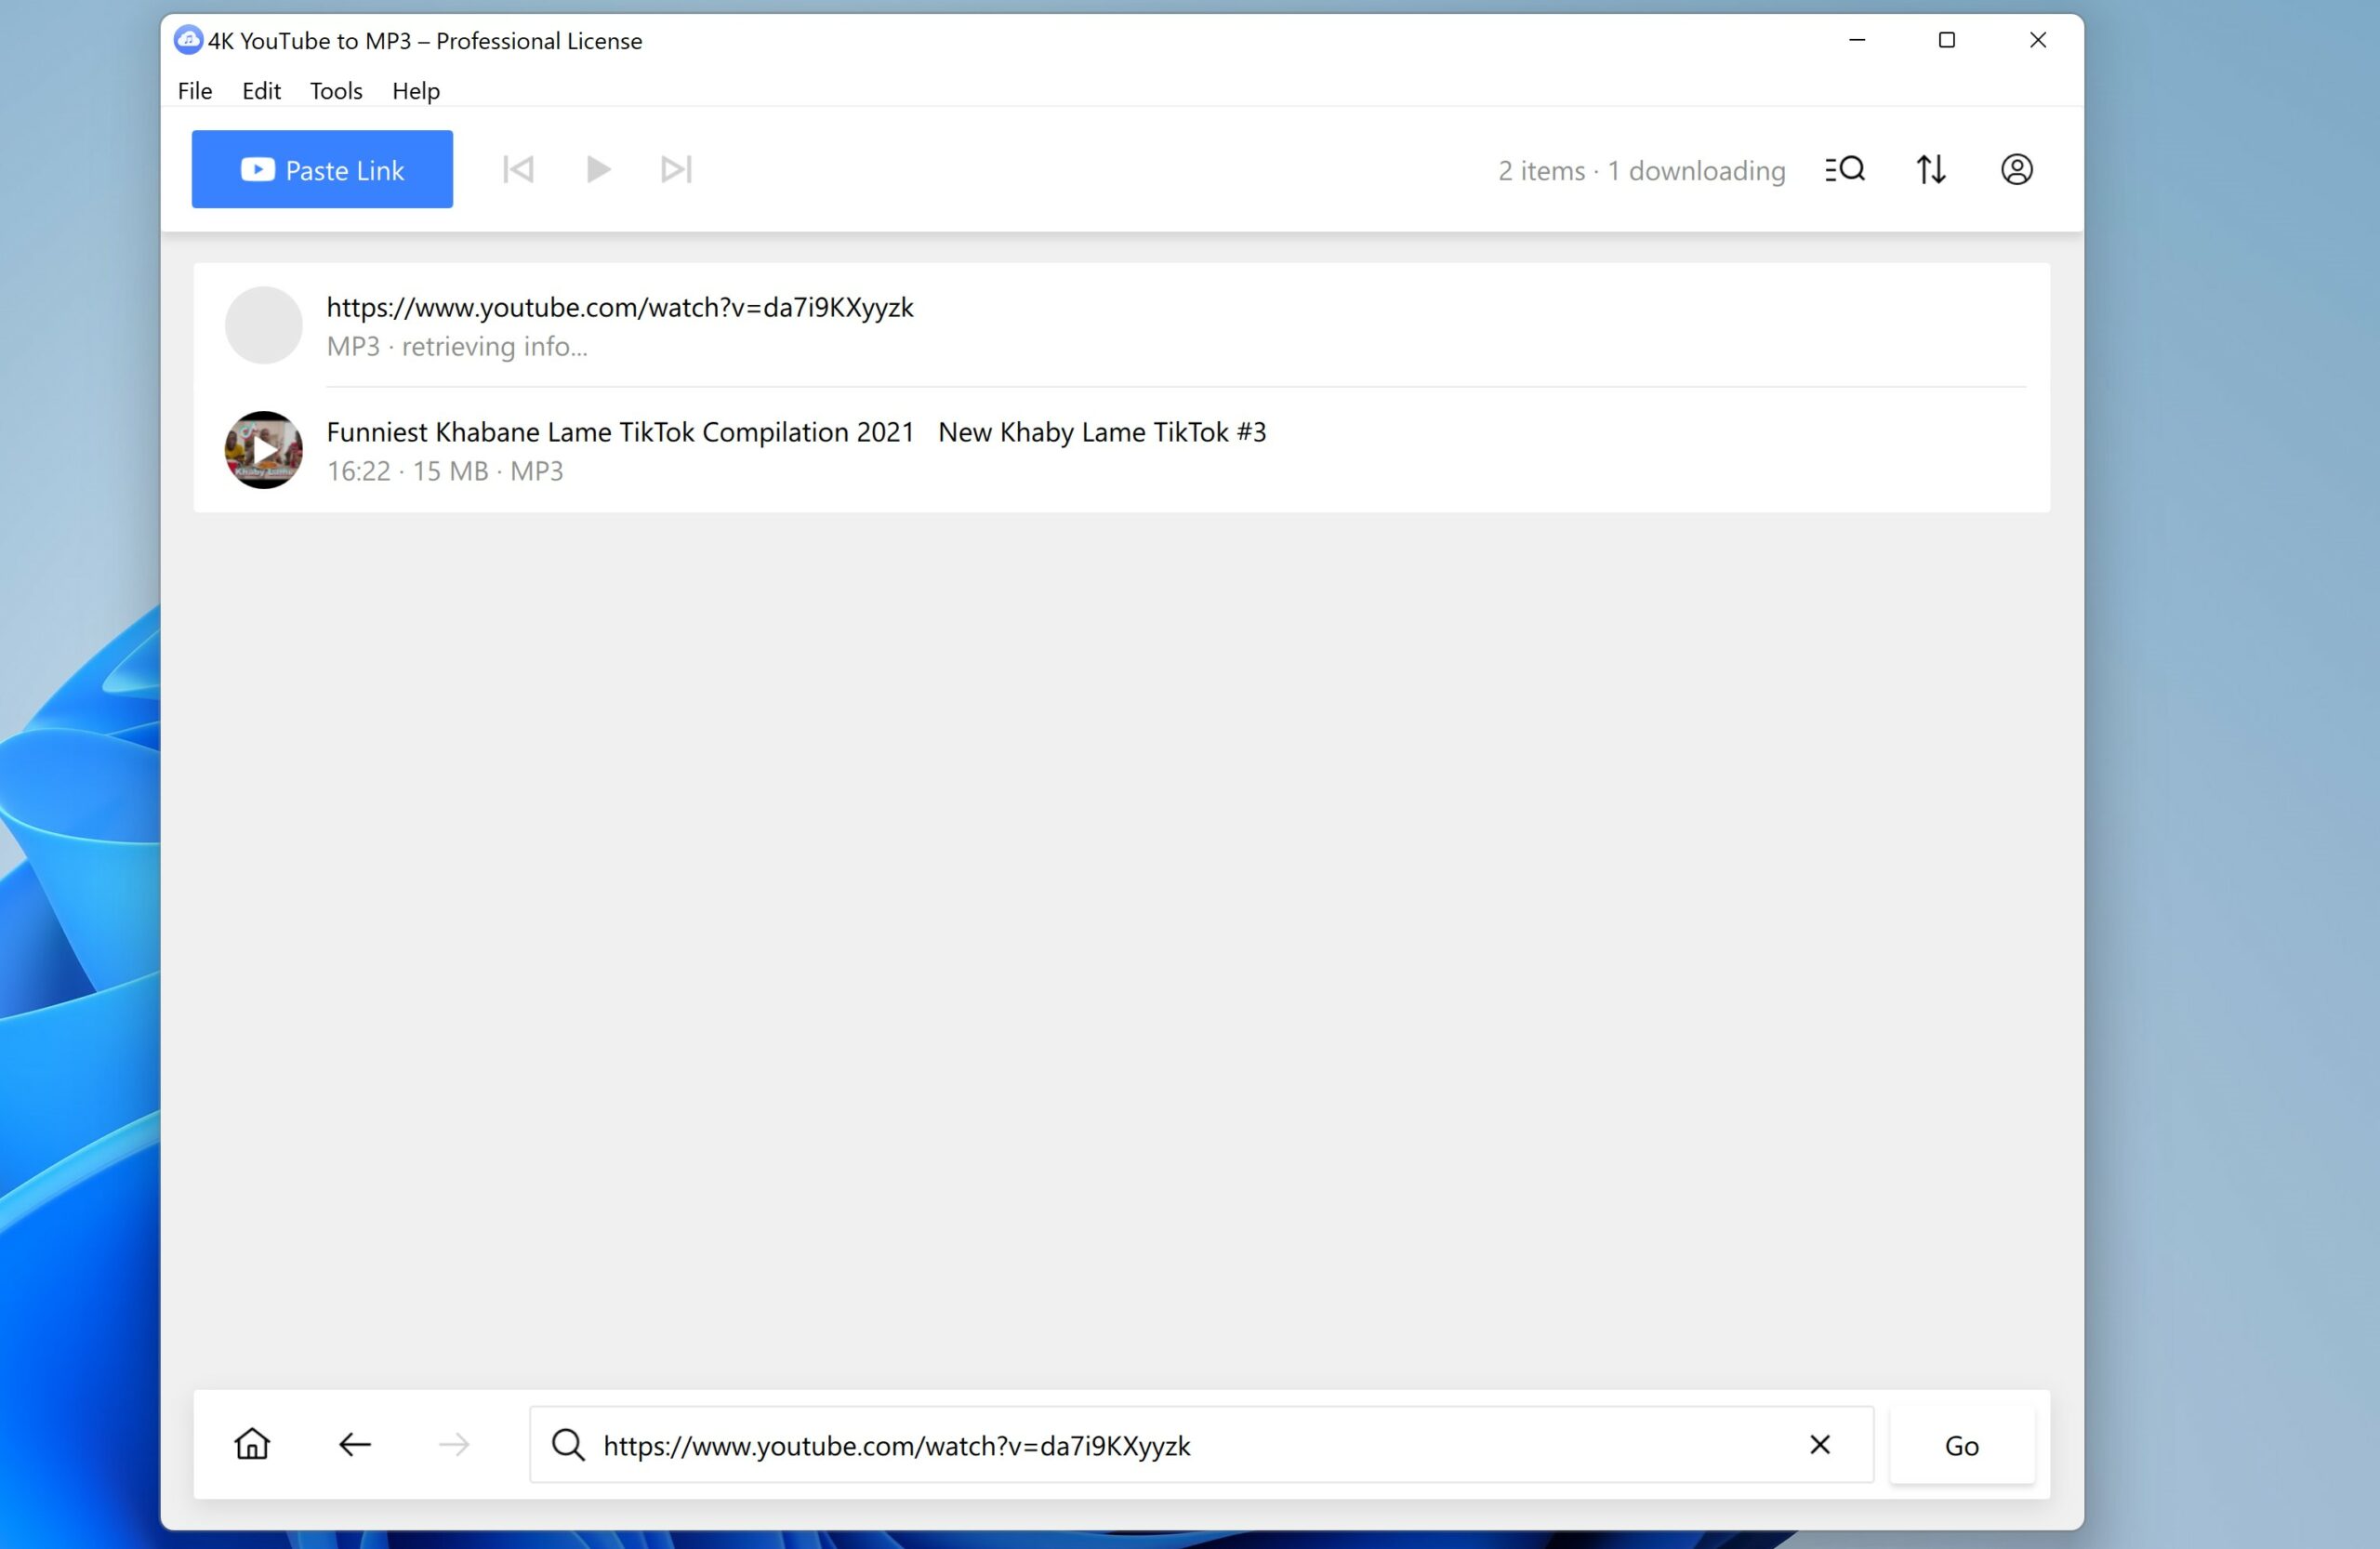Click the grey placeholder thumbnail of the retrieving item
The image size is (2380, 1549).
click(264, 325)
